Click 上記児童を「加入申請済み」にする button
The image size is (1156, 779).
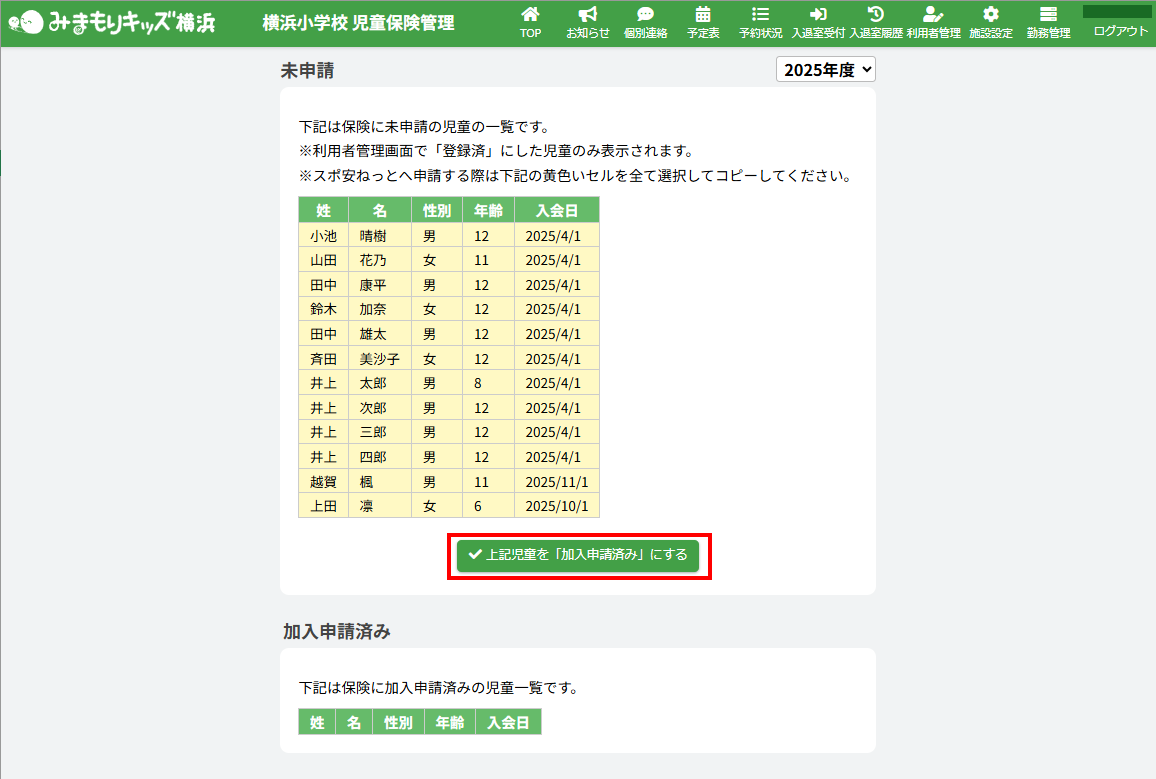pos(578,555)
